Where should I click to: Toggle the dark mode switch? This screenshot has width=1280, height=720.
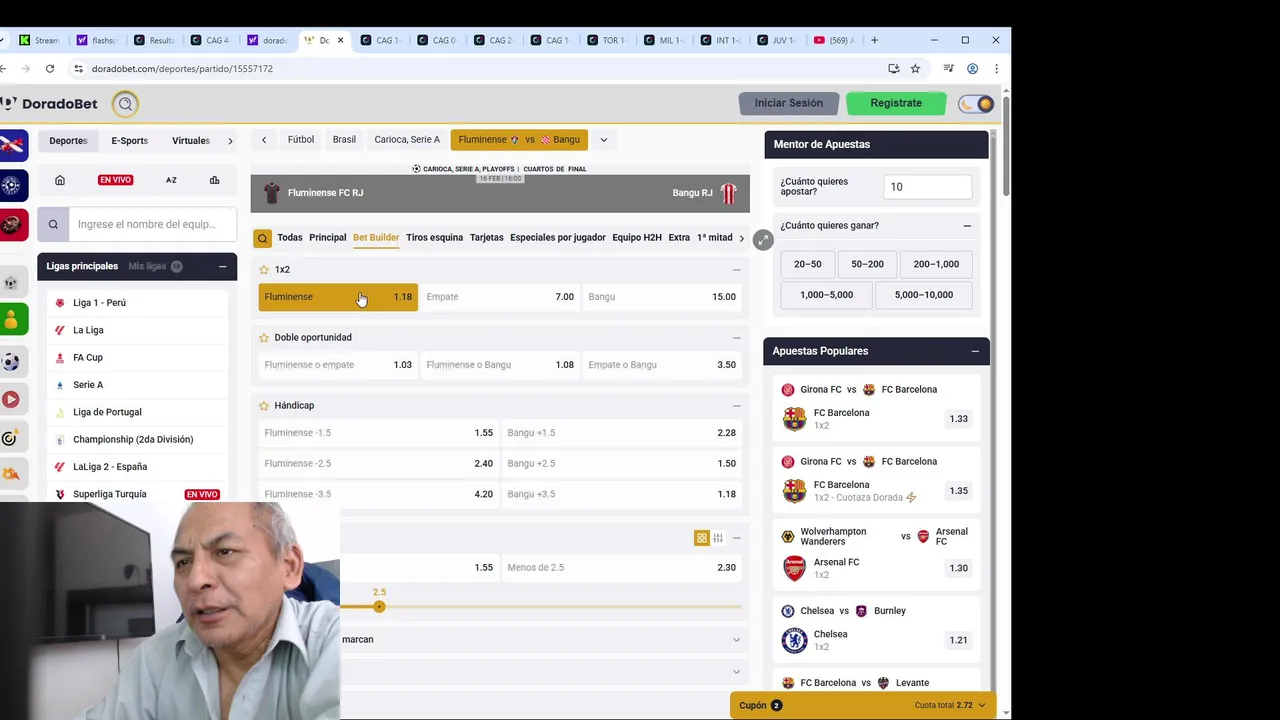pos(976,103)
